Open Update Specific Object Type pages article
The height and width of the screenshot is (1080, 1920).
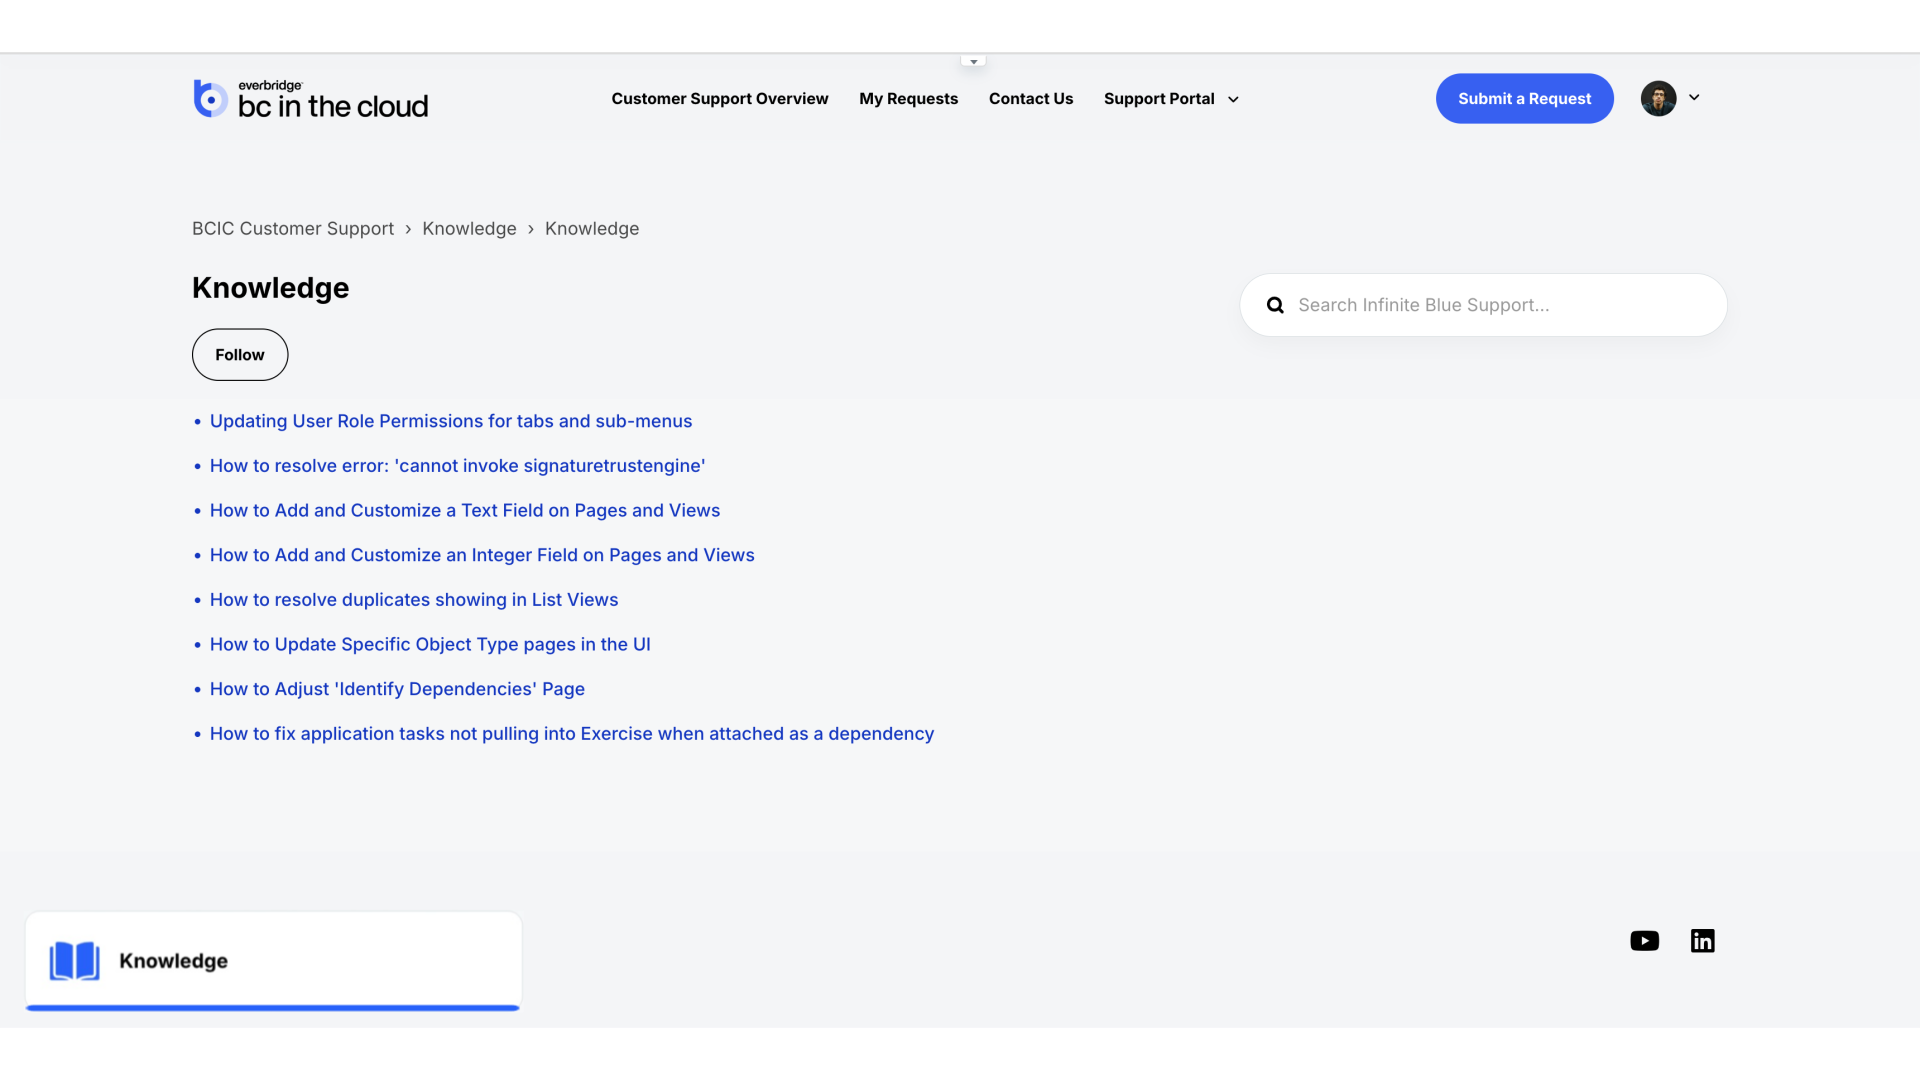point(430,645)
